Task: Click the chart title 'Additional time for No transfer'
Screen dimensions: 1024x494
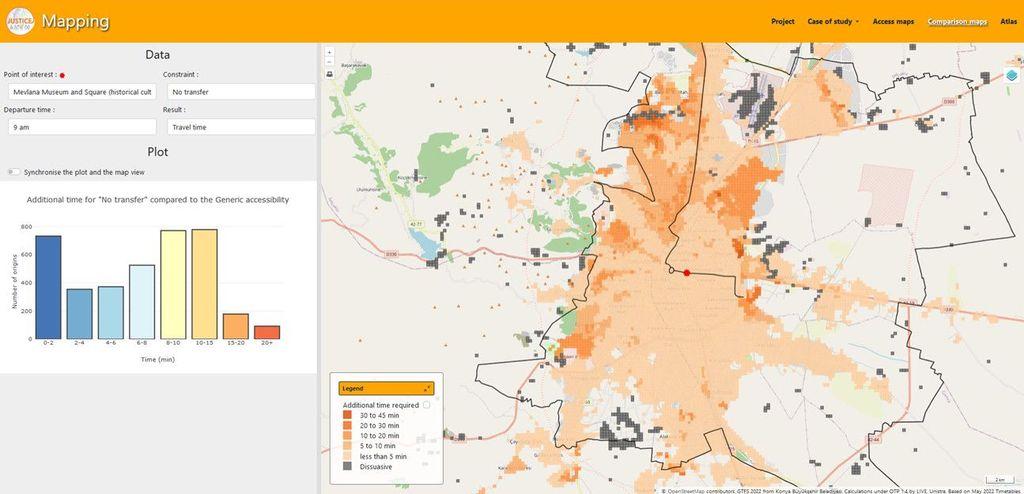Action: 157,200
